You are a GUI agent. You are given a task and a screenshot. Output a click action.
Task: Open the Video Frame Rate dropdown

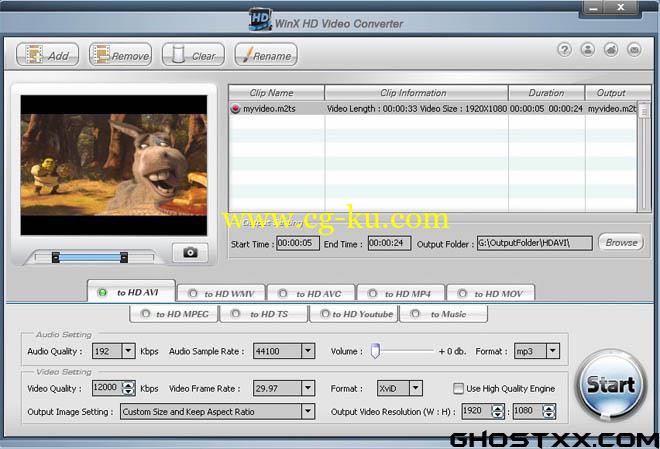pyautogui.click(x=308, y=388)
